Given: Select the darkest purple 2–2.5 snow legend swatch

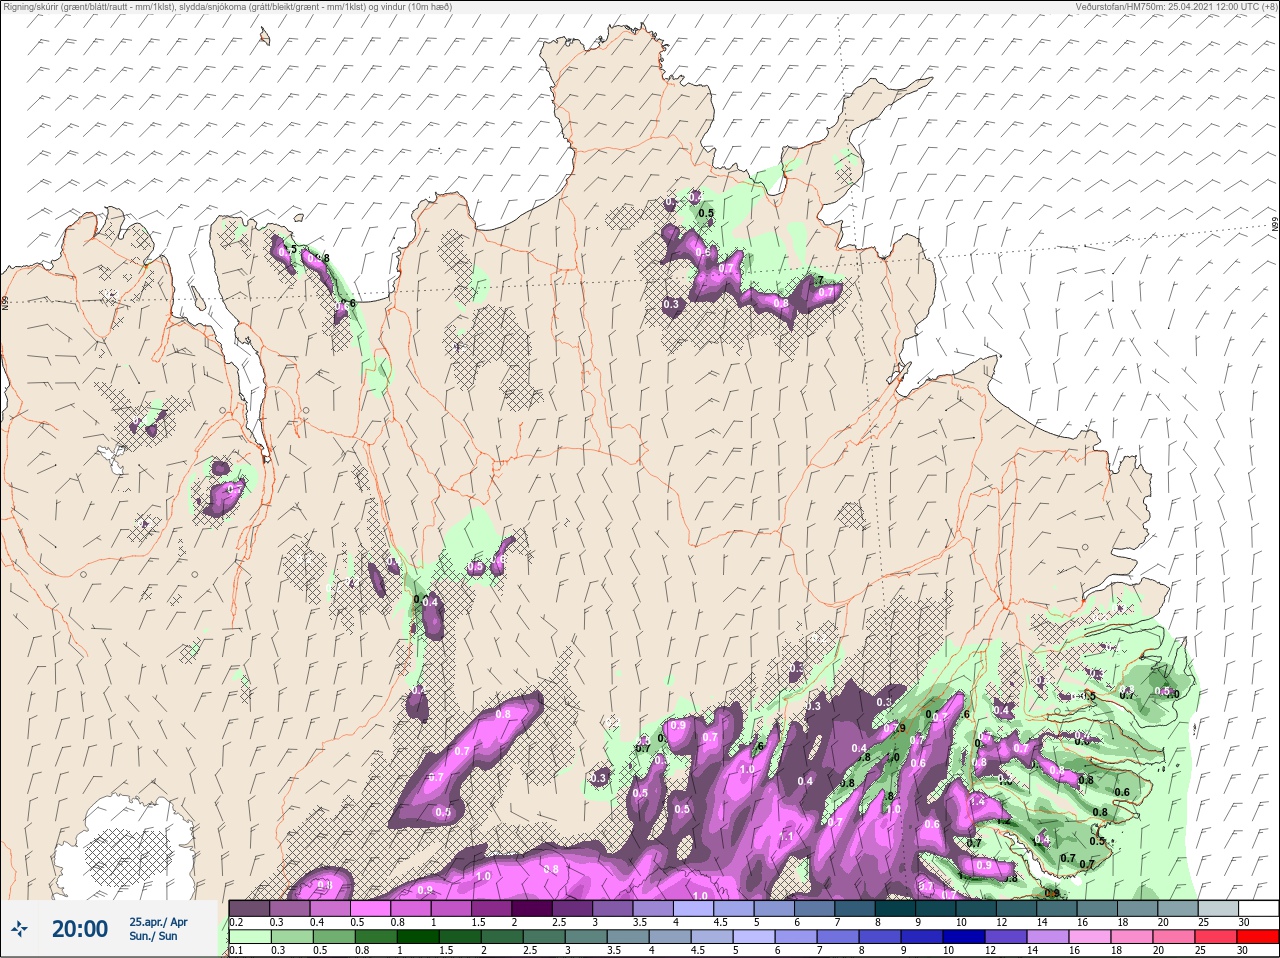Looking at the screenshot, I should (x=533, y=908).
